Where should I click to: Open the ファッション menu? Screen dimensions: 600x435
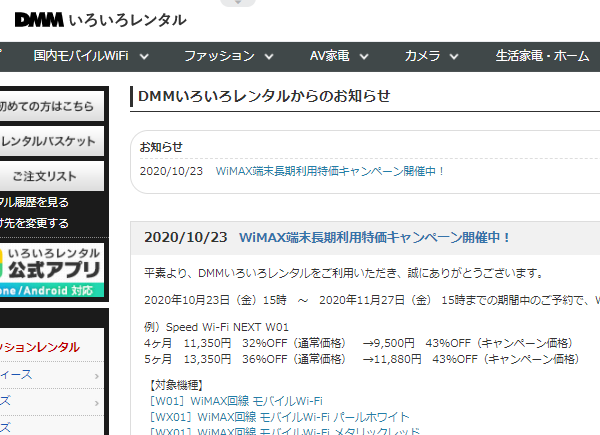point(219,56)
